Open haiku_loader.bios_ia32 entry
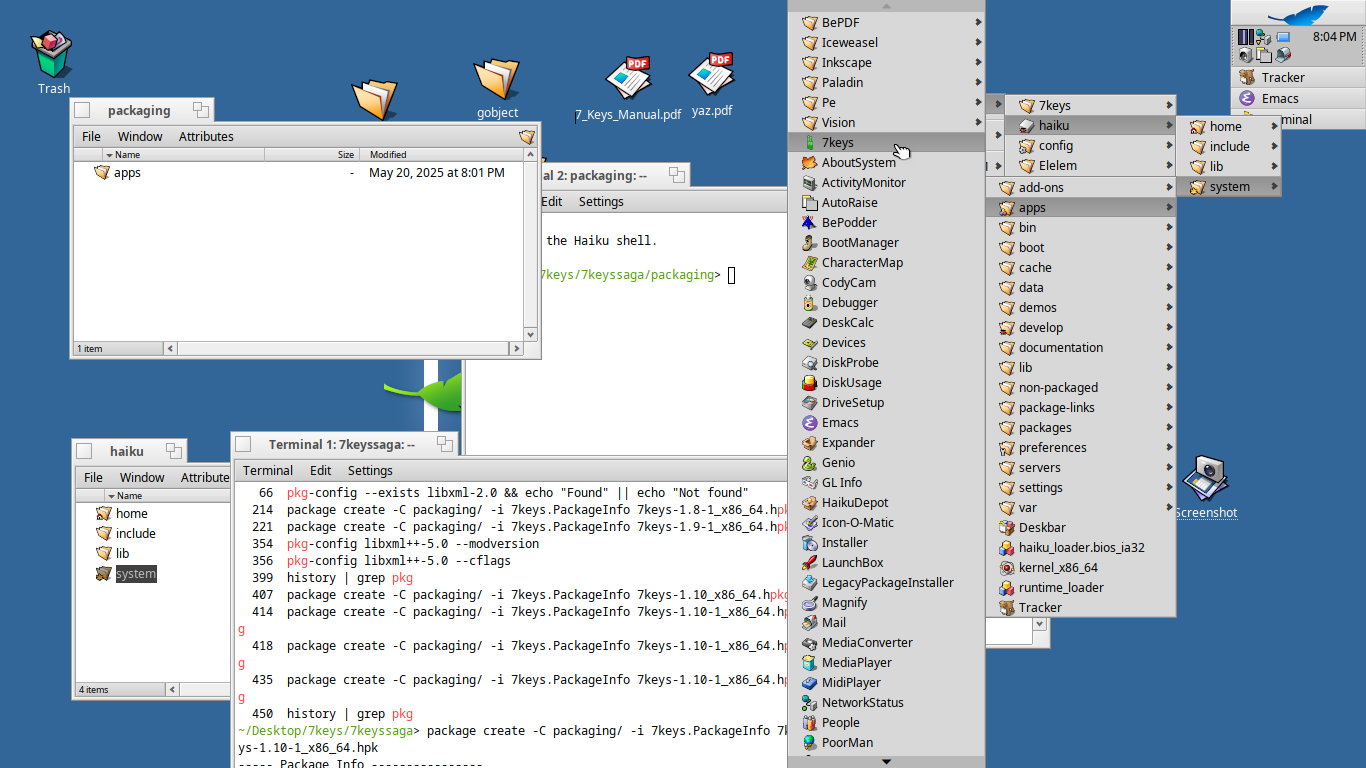 coord(1081,548)
